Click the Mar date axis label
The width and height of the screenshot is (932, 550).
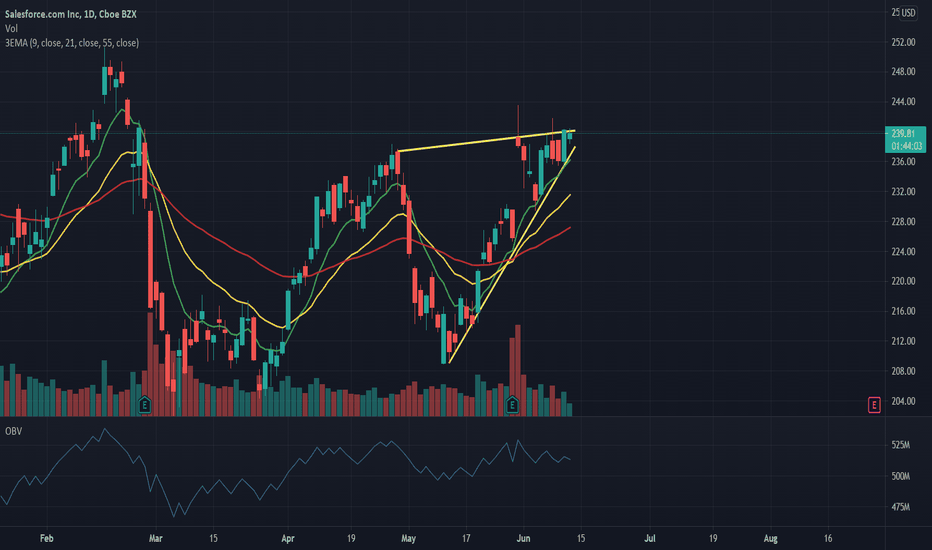[155, 539]
